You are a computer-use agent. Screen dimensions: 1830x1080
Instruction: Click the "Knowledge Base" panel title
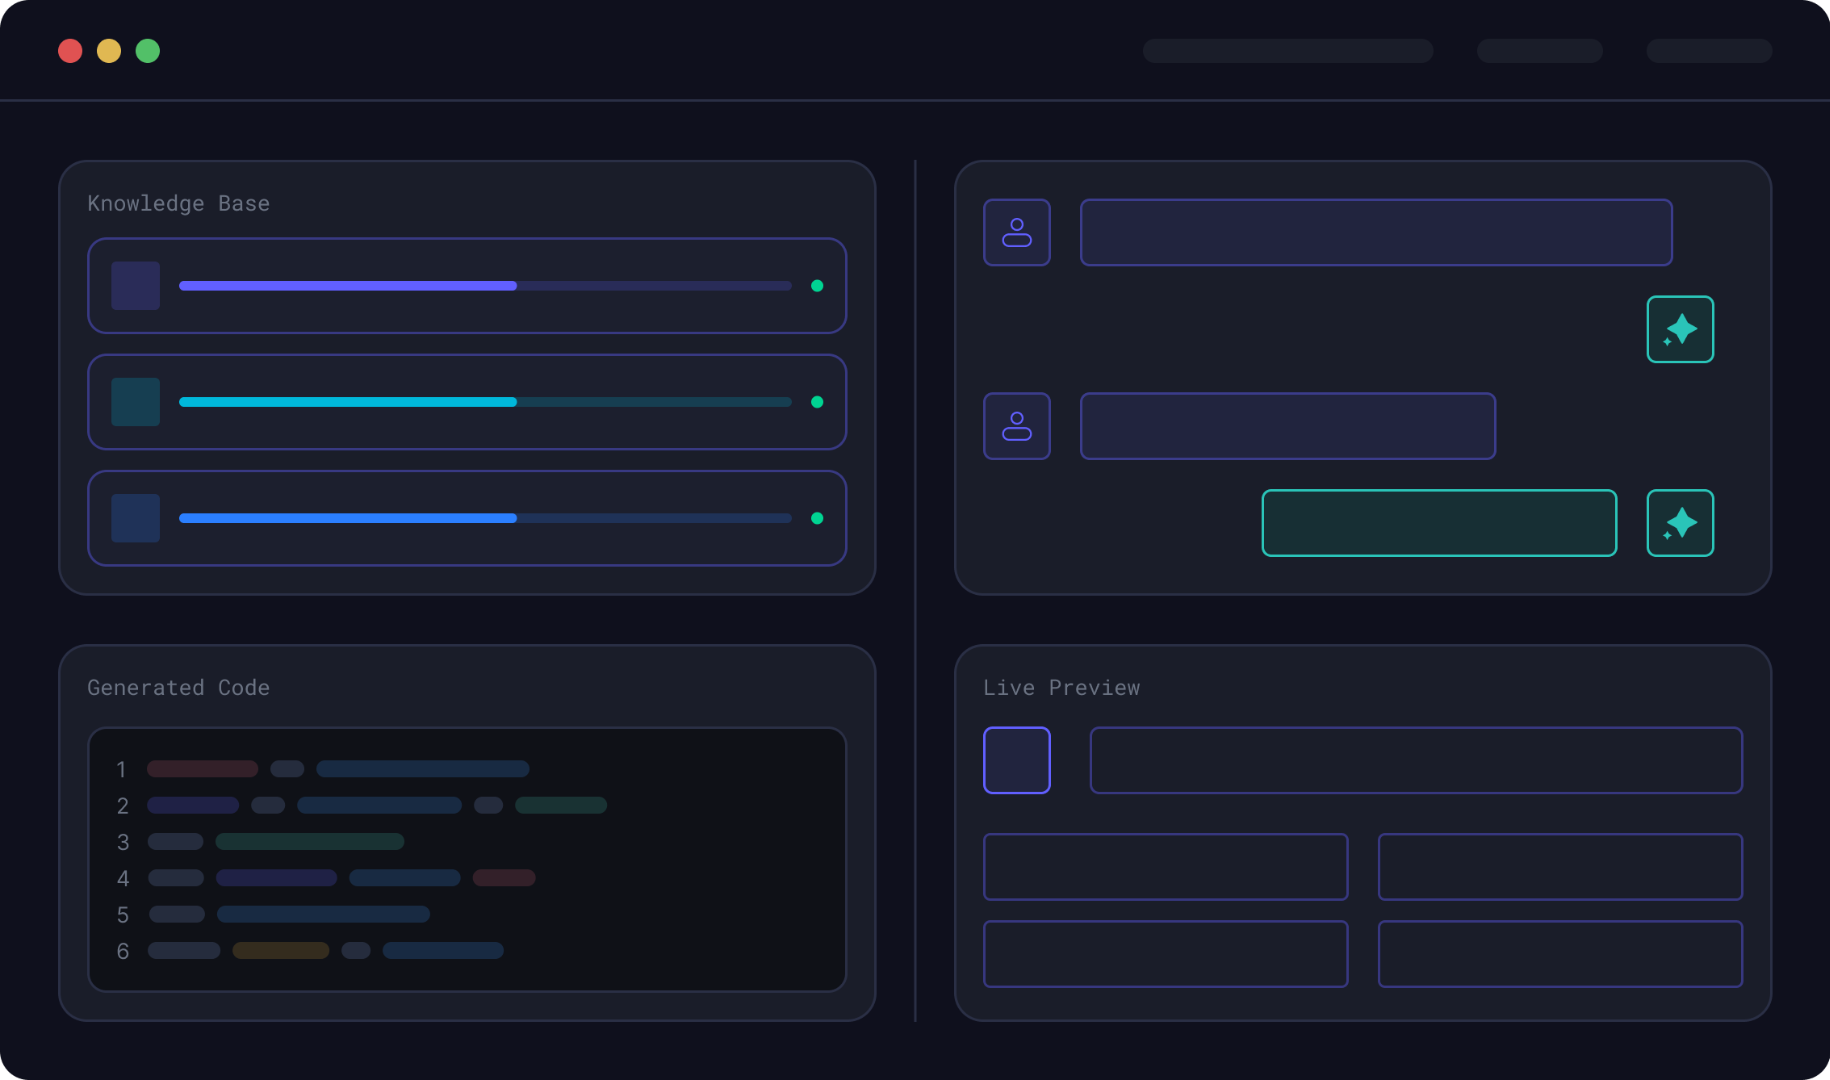coord(178,203)
